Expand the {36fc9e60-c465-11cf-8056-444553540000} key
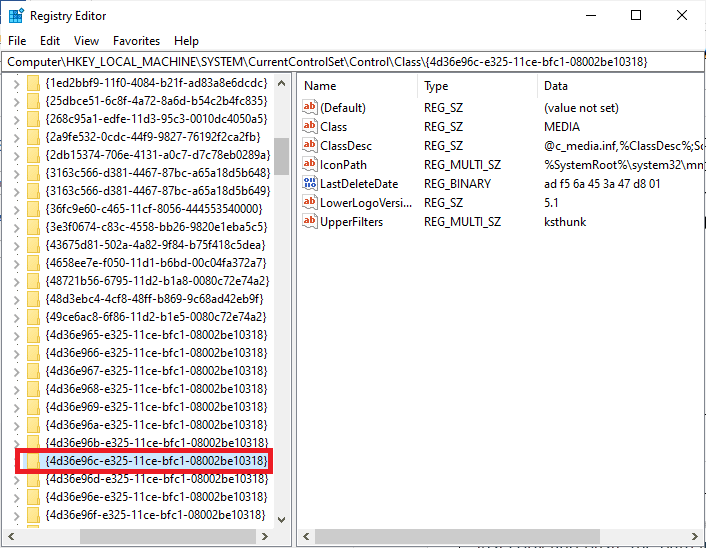This screenshot has width=706, height=548. click(17, 210)
